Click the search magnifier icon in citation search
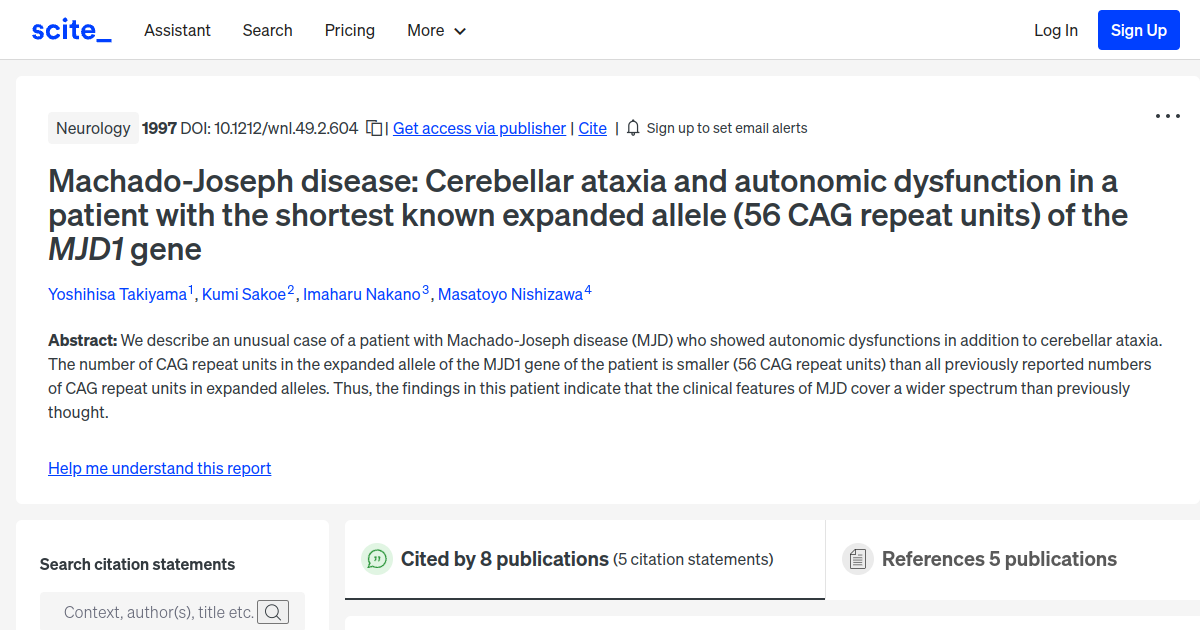 [x=273, y=612]
